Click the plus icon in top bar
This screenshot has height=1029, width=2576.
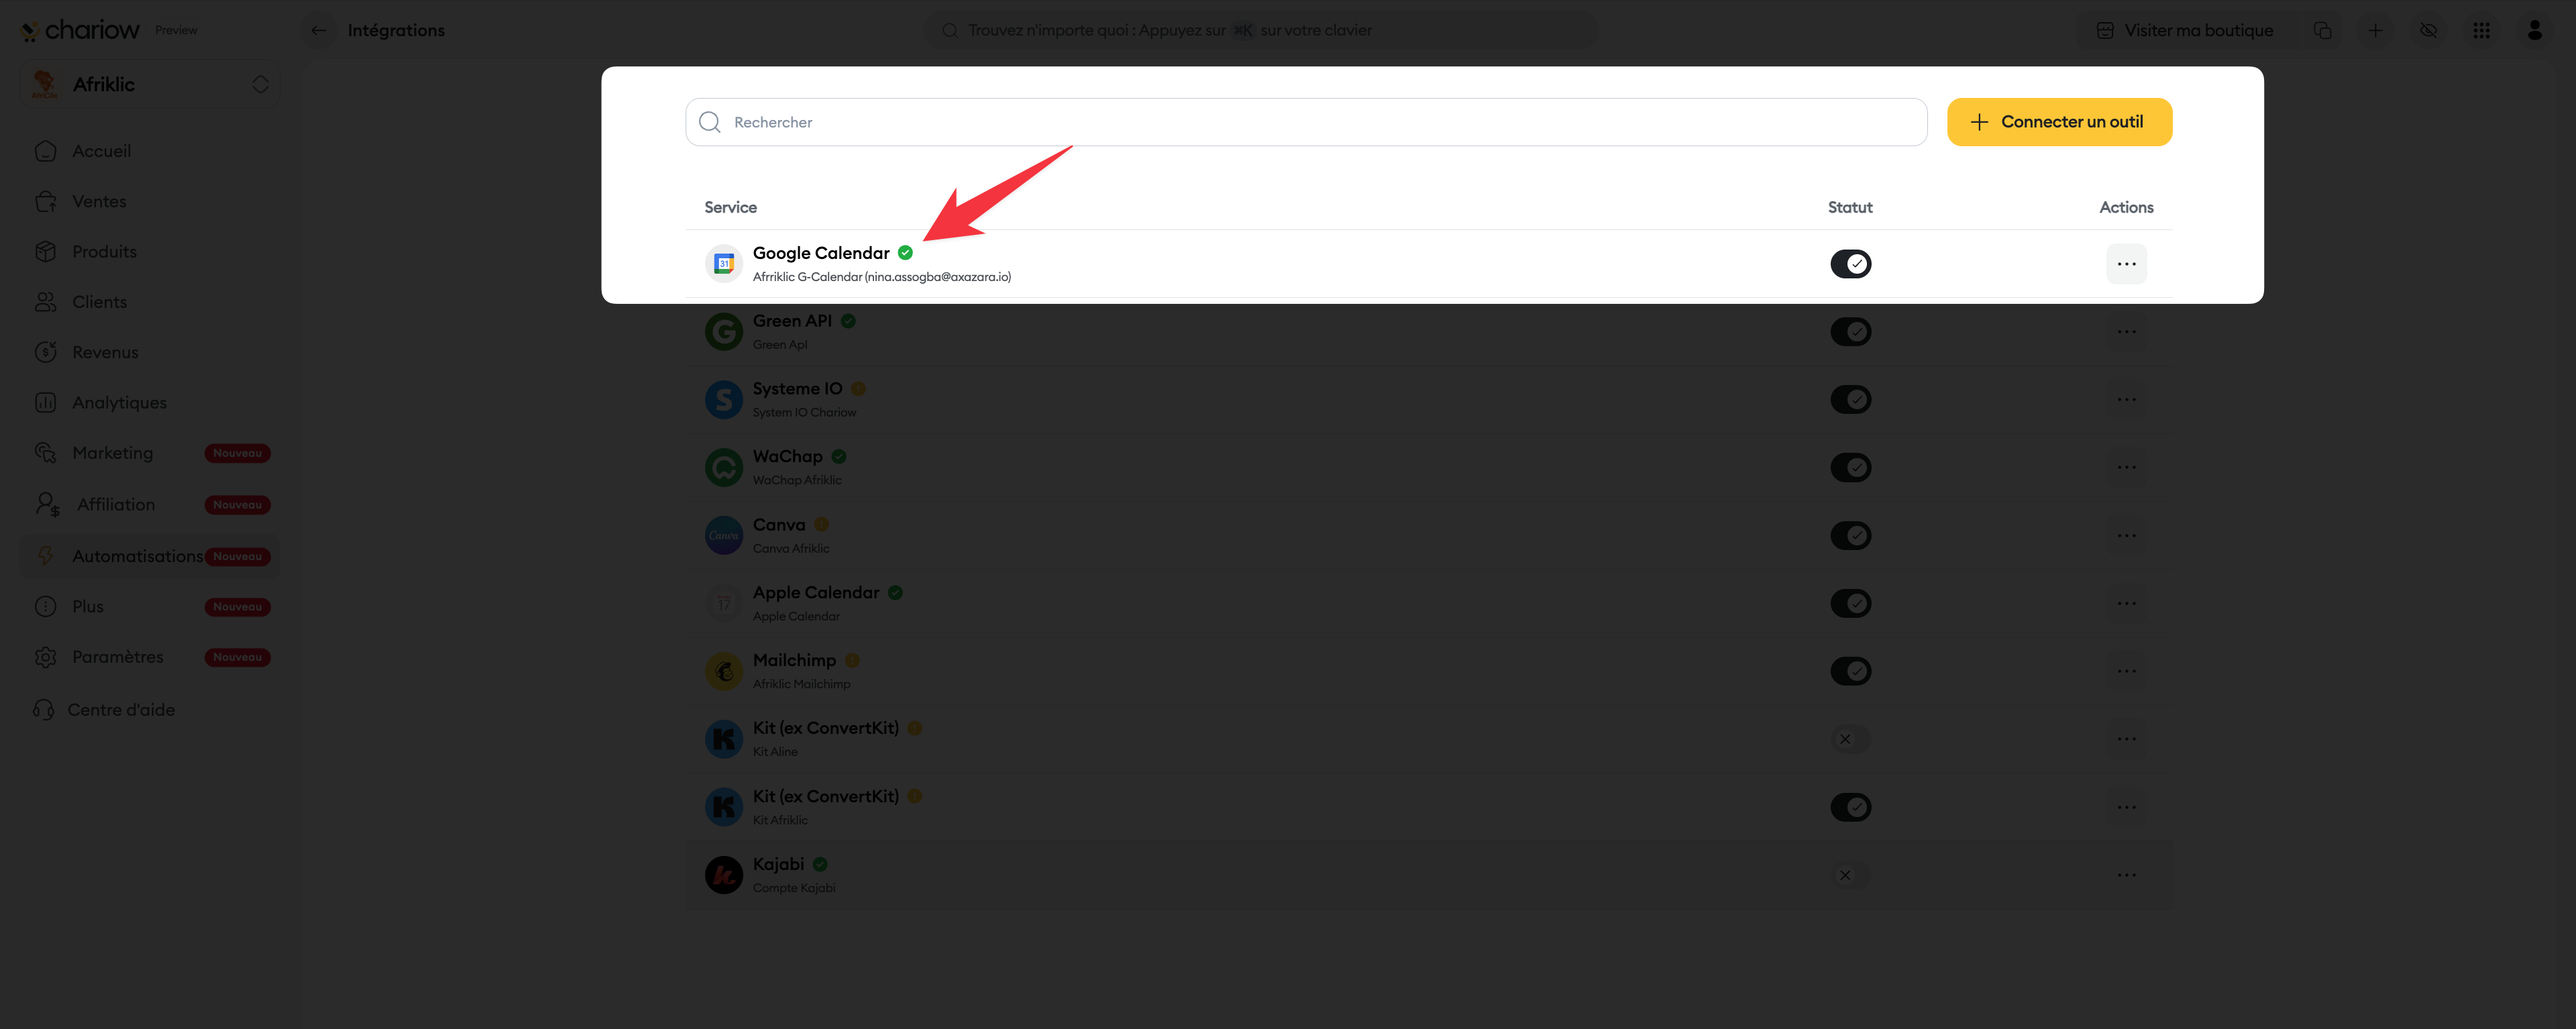click(2375, 30)
